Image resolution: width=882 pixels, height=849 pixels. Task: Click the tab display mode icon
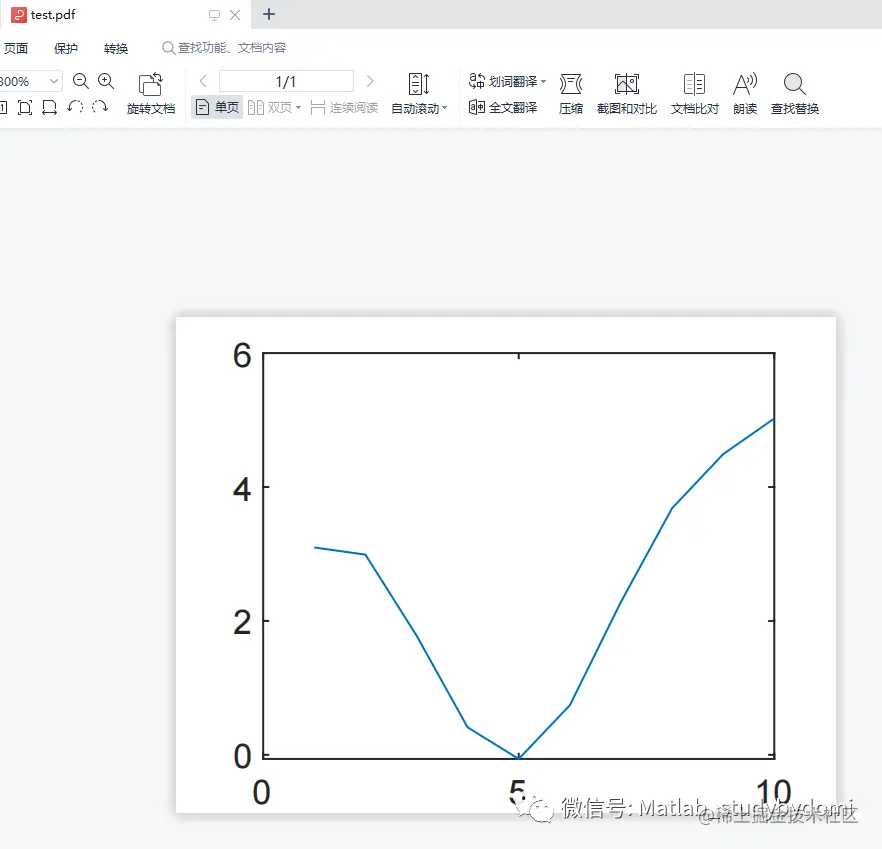tap(214, 15)
